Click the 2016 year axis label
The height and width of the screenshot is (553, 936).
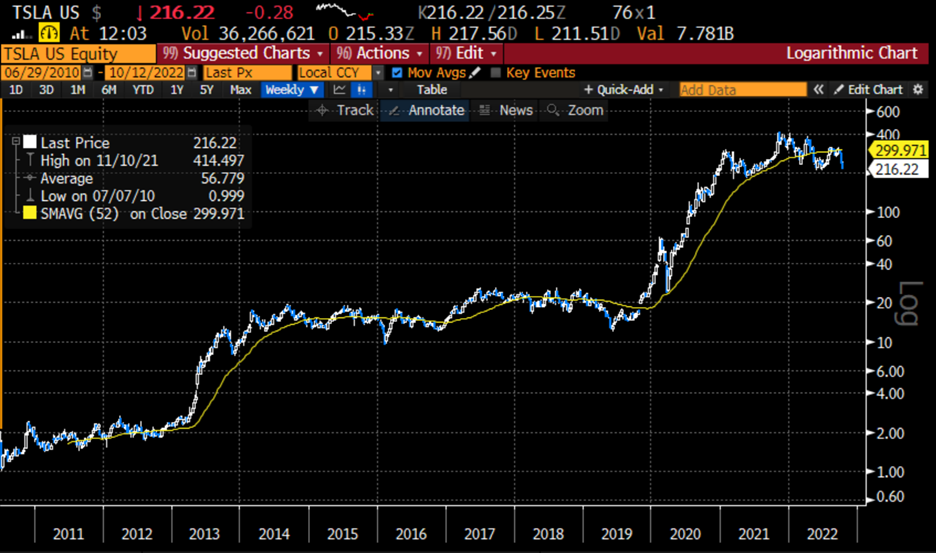point(411,533)
